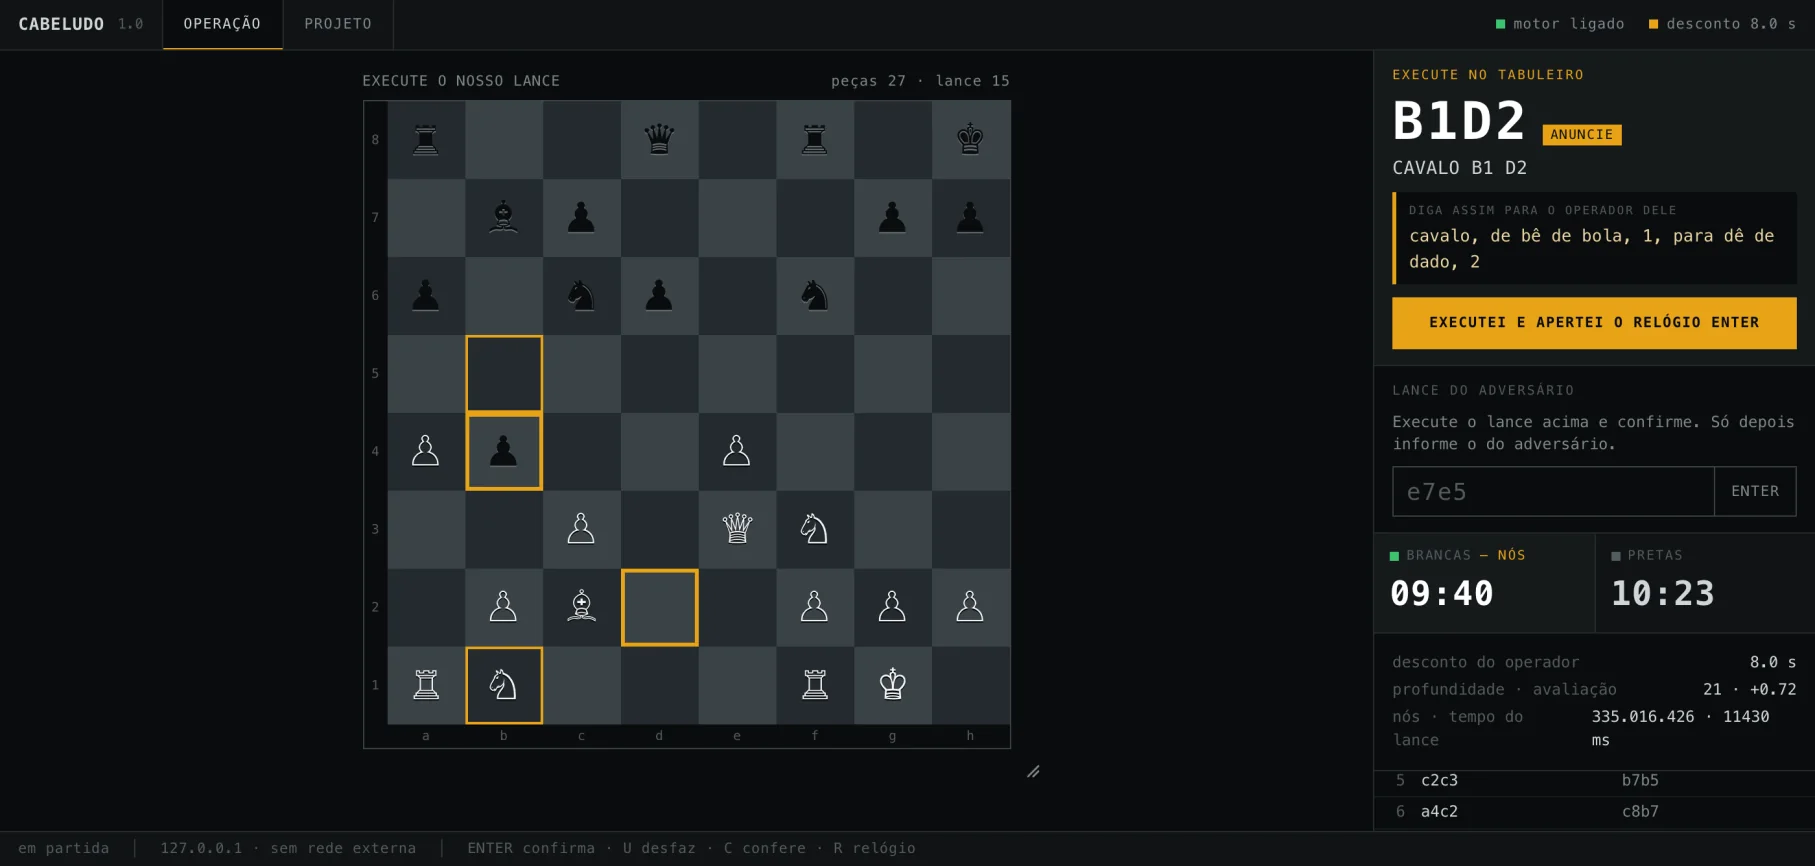Focus the opponent move input field

pos(1553,491)
